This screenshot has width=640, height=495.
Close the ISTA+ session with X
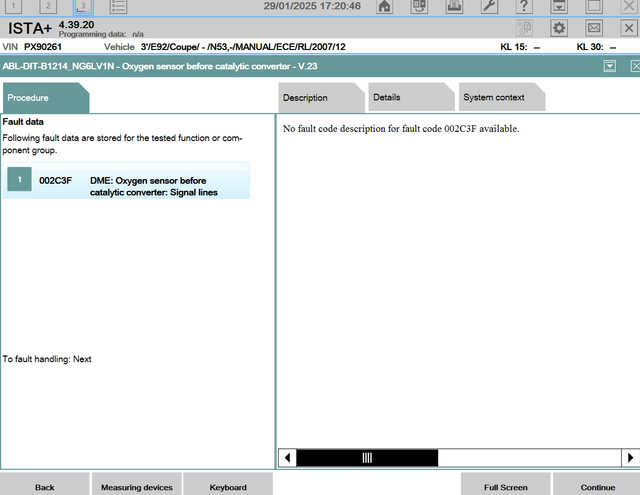[x=629, y=28]
